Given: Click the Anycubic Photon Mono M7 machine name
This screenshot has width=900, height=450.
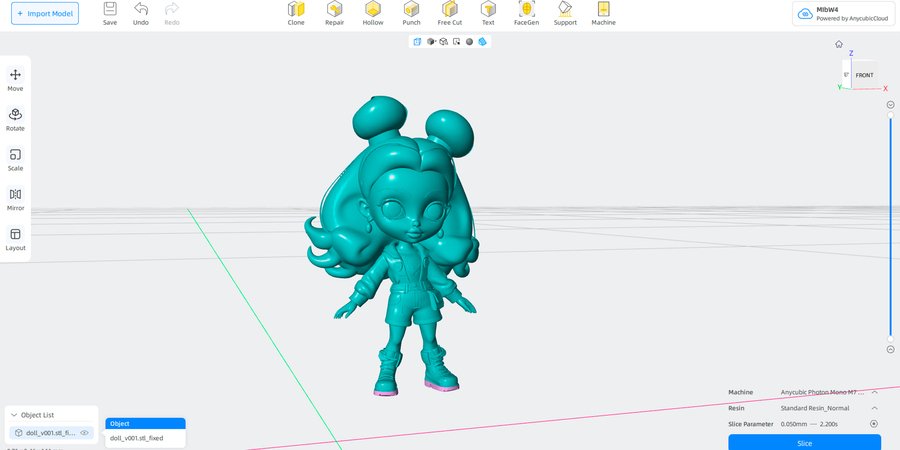Looking at the screenshot, I should 822,393.
